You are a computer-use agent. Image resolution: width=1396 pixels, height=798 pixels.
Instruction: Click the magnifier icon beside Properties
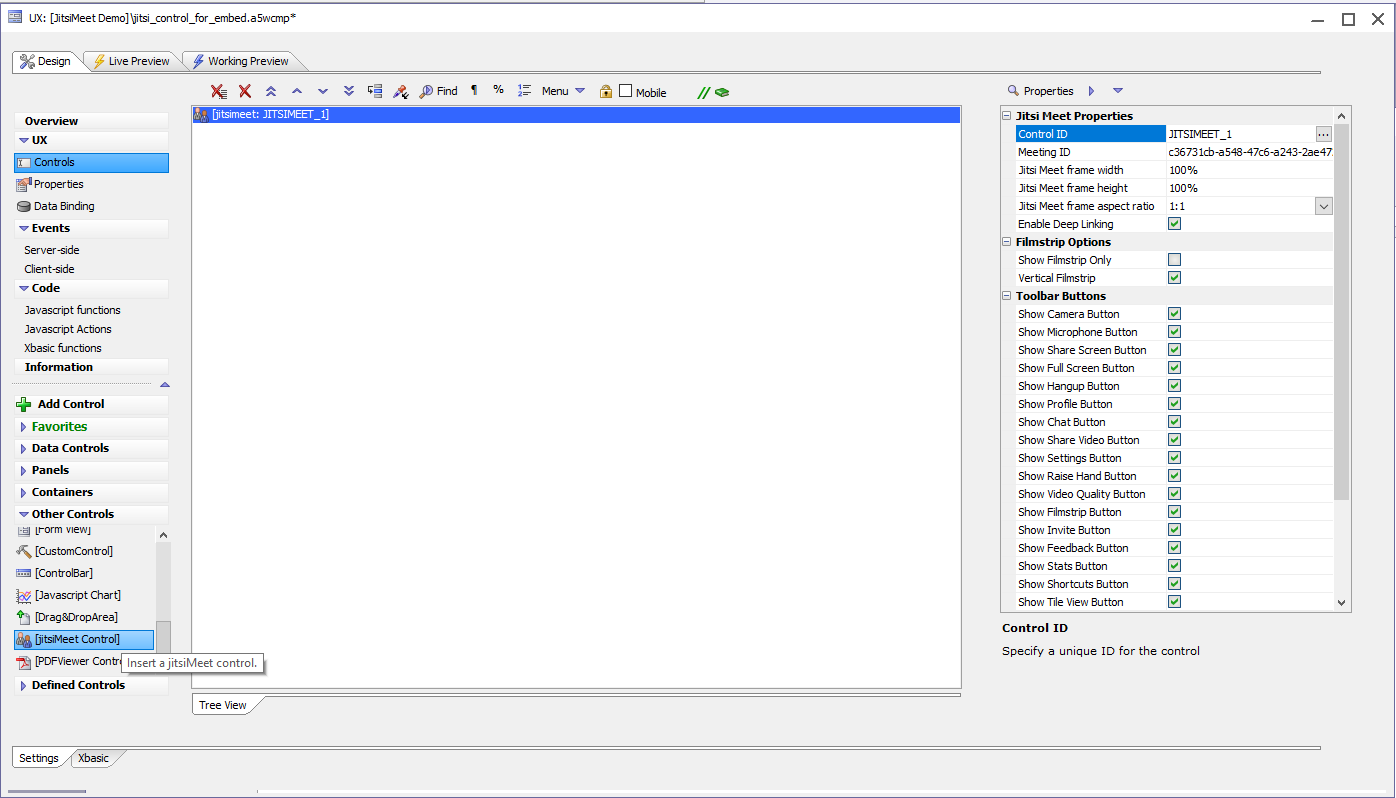pos(1013,91)
